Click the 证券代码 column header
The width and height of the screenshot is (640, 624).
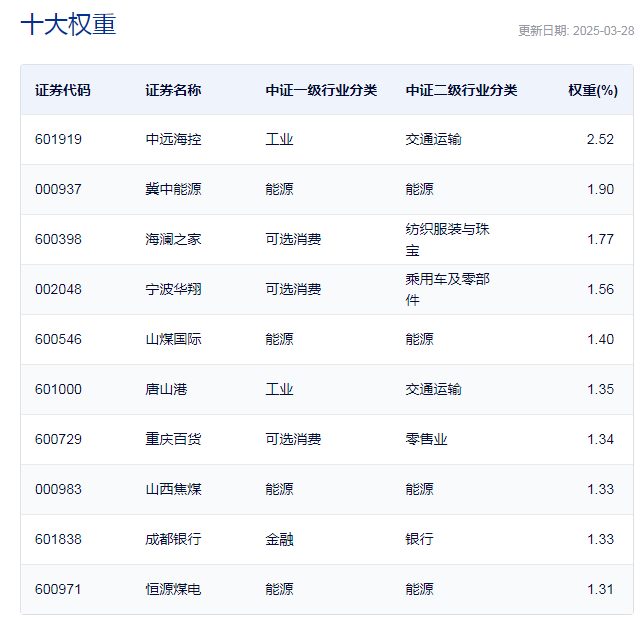click(62, 90)
